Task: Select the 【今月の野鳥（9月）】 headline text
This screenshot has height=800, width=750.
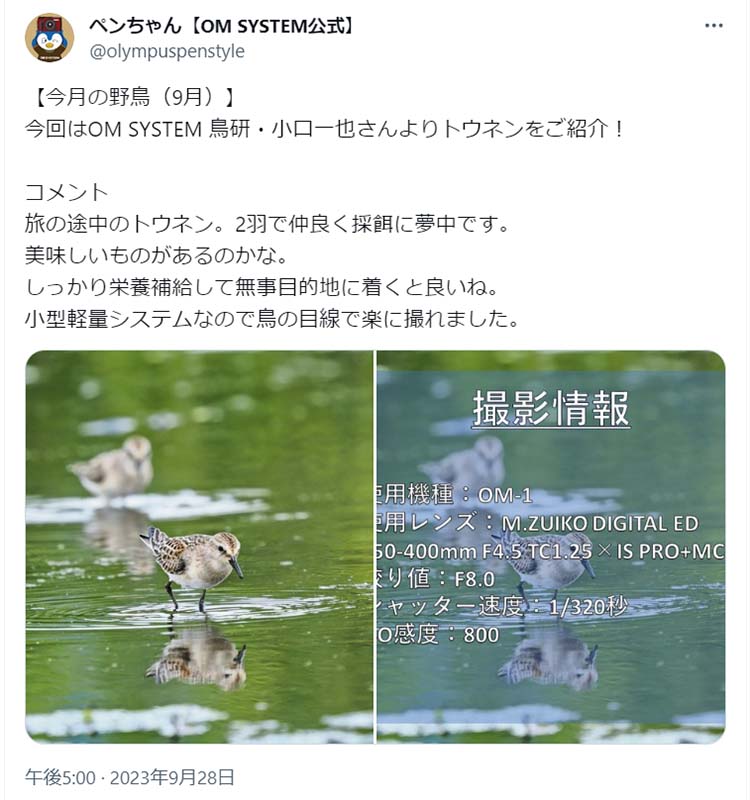Action: tap(133, 97)
